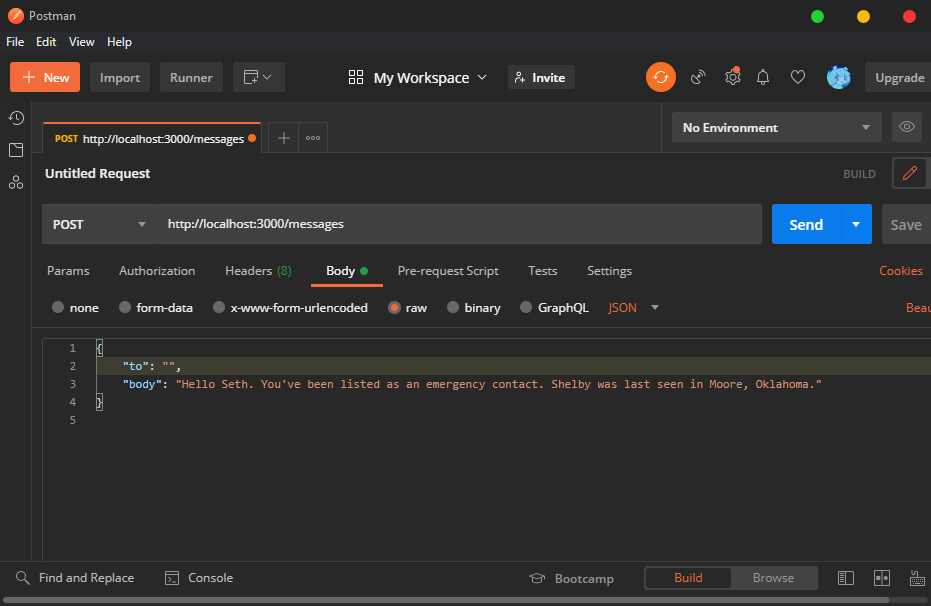931x606 pixels.
Task: Open the Cookies link
Action: (901, 271)
